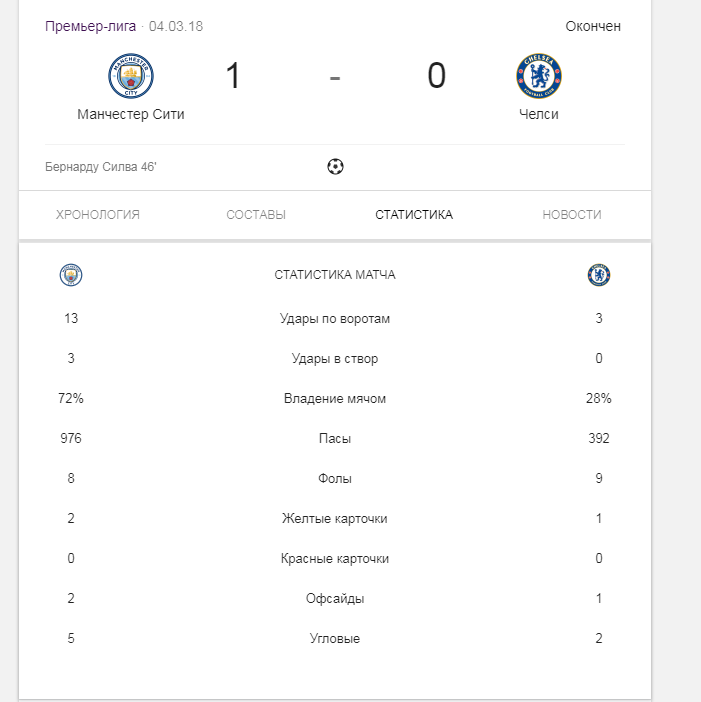Image resolution: width=701 pixels, height=702 pixels.
Task: Open the Хронология tab
Action: [x=98, y=215]
